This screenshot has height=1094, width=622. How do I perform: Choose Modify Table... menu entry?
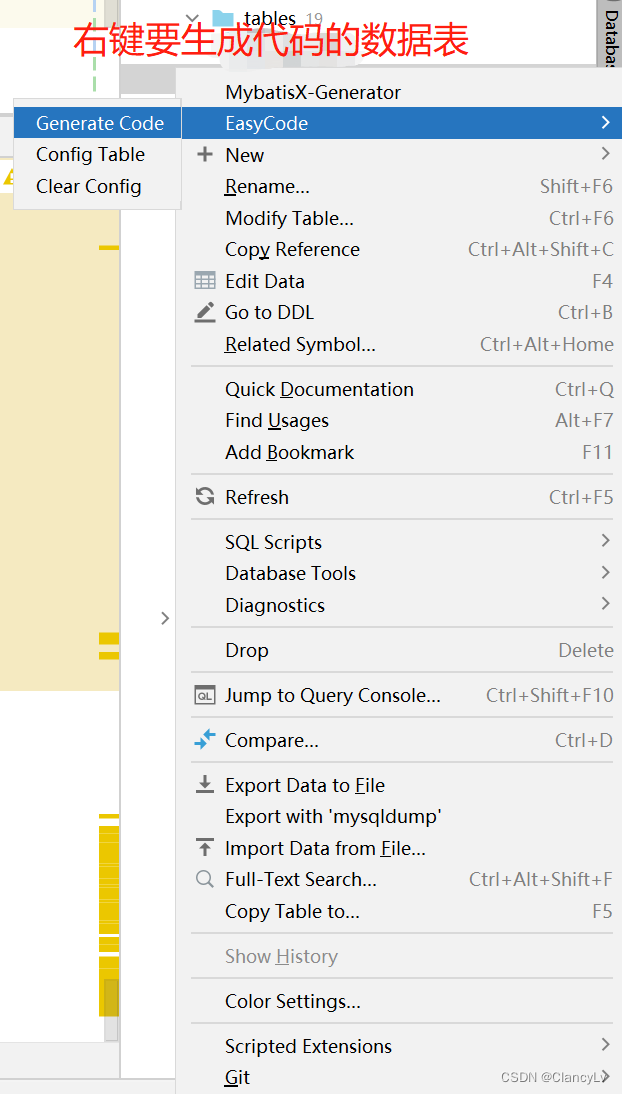coord(401,218)
